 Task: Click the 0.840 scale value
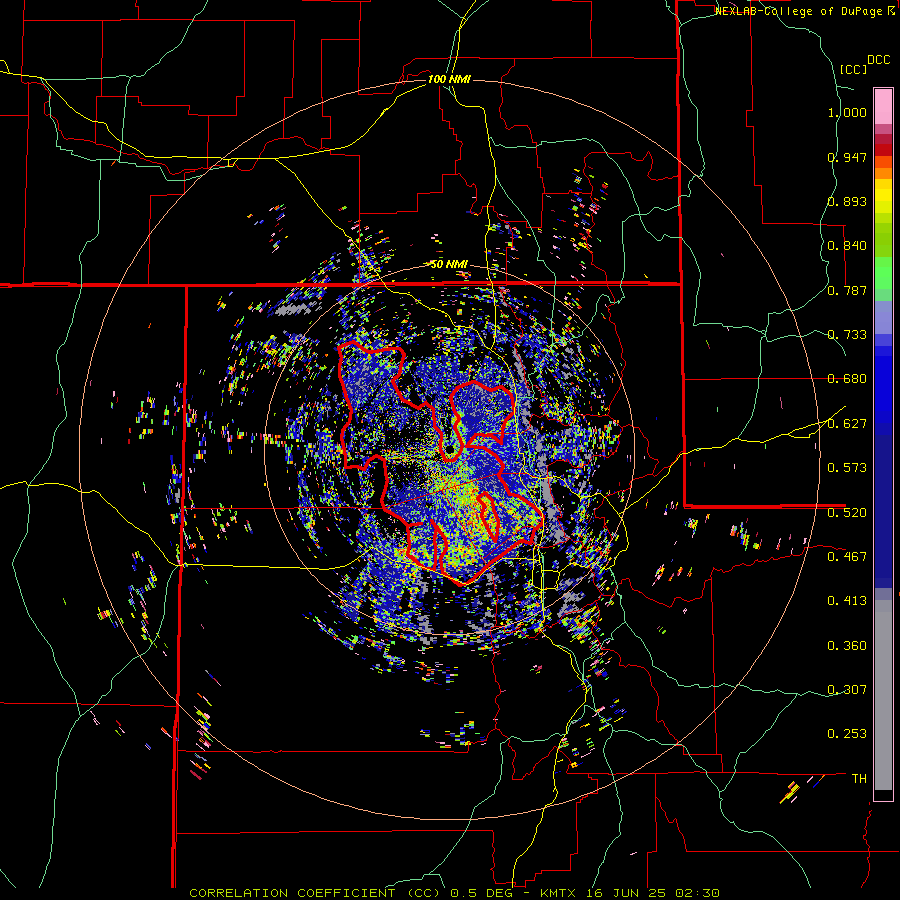(x=847, y=246)
